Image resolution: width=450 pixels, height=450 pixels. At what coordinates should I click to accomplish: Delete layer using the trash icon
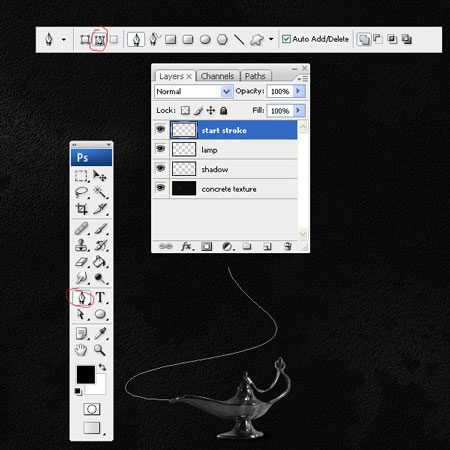pos(288,246)
